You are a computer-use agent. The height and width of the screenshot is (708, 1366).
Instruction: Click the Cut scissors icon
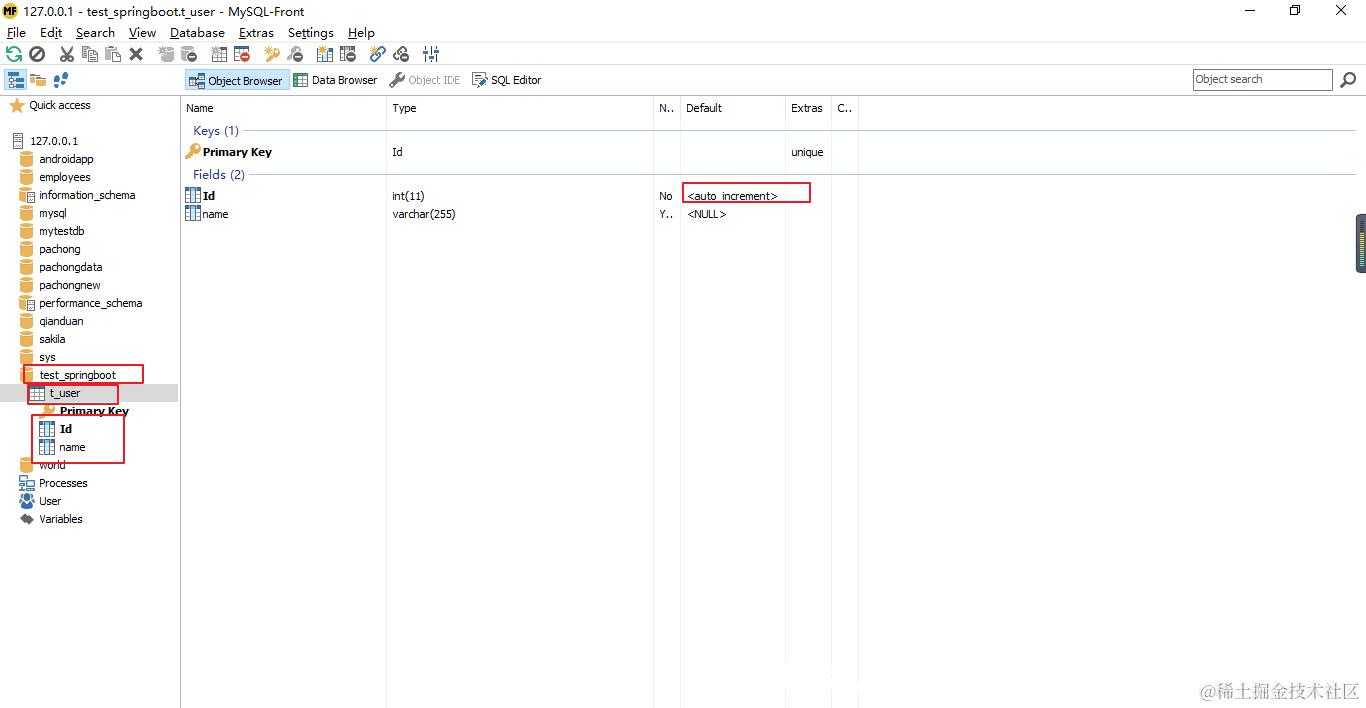point(67,54)
